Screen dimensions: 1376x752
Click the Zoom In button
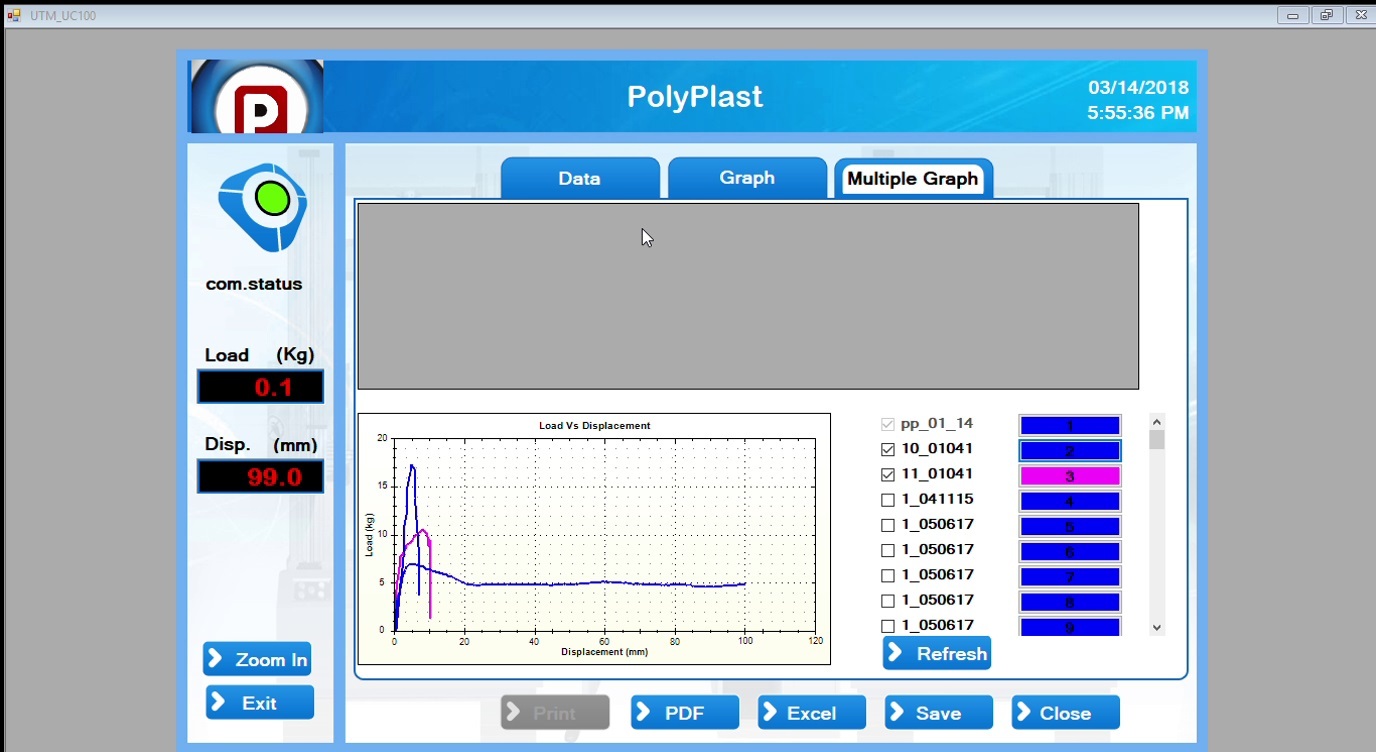258,659
